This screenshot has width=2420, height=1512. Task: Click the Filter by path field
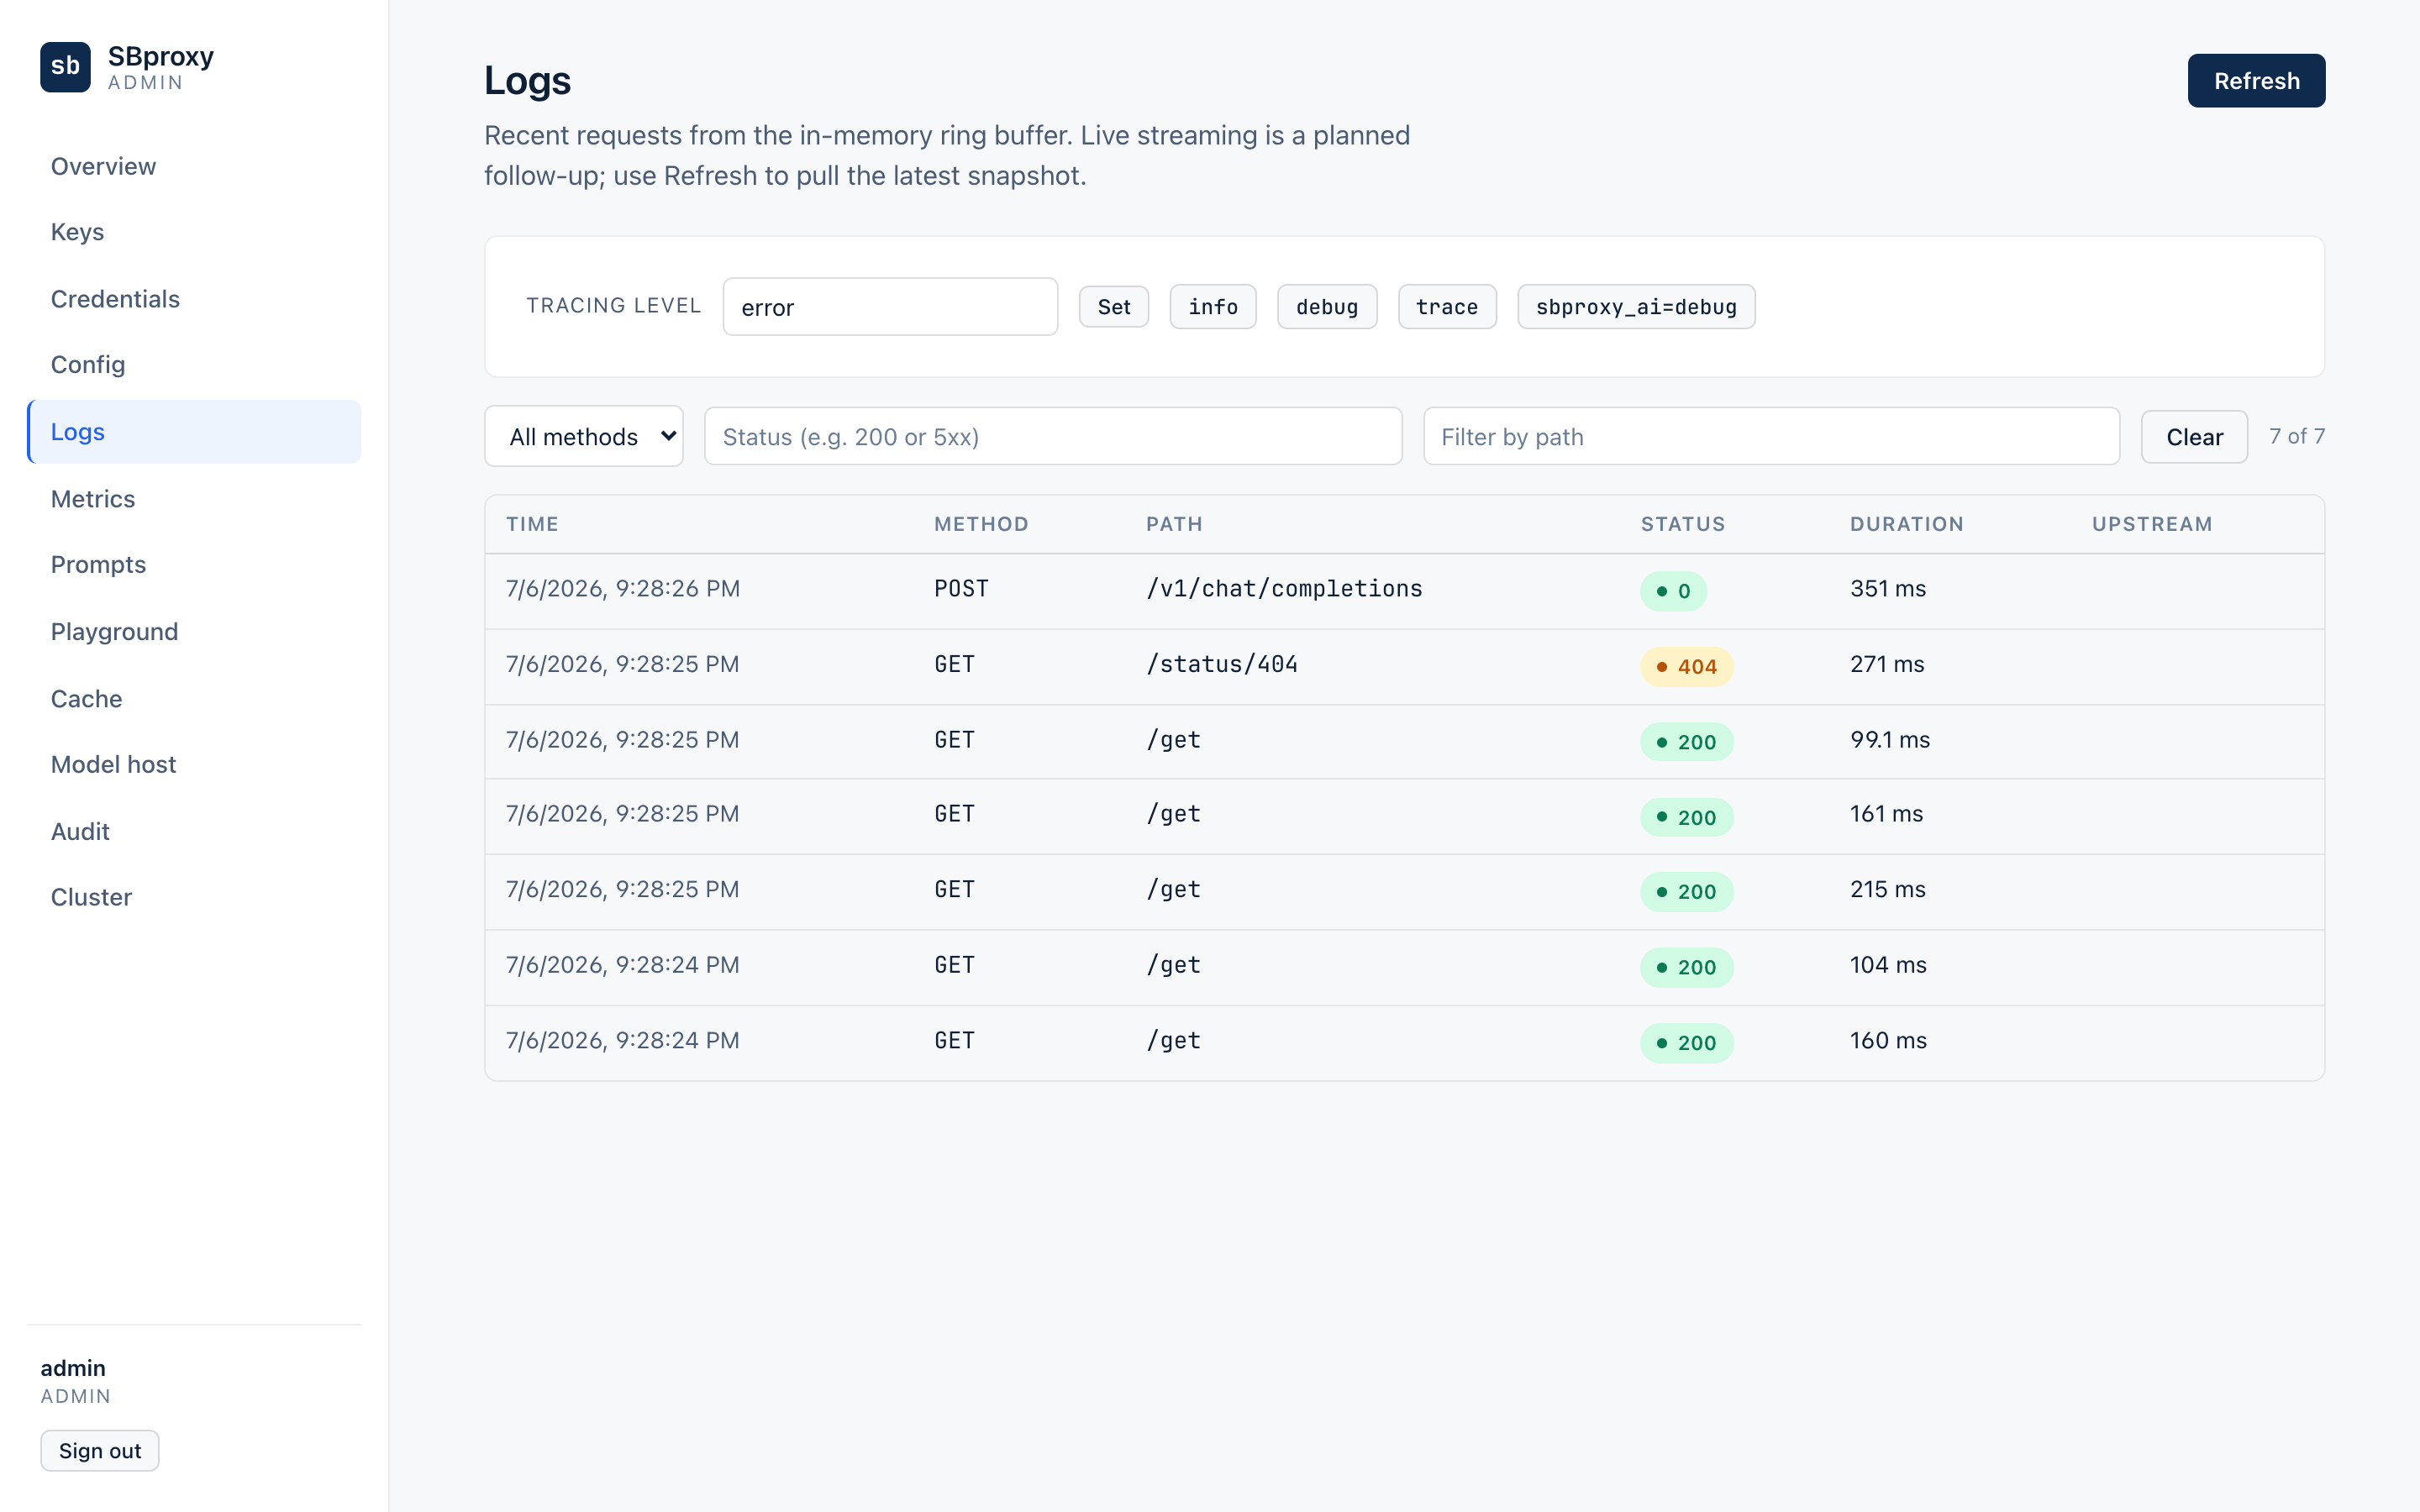coord(1771,436)
